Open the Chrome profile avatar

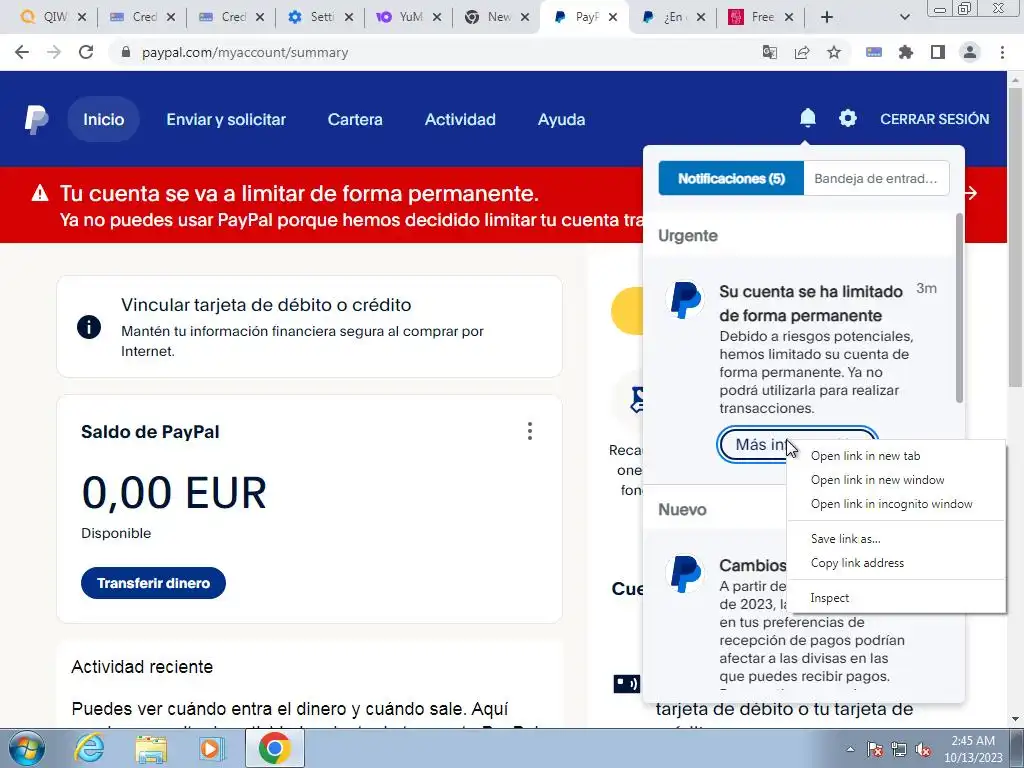tap(970, 52)
